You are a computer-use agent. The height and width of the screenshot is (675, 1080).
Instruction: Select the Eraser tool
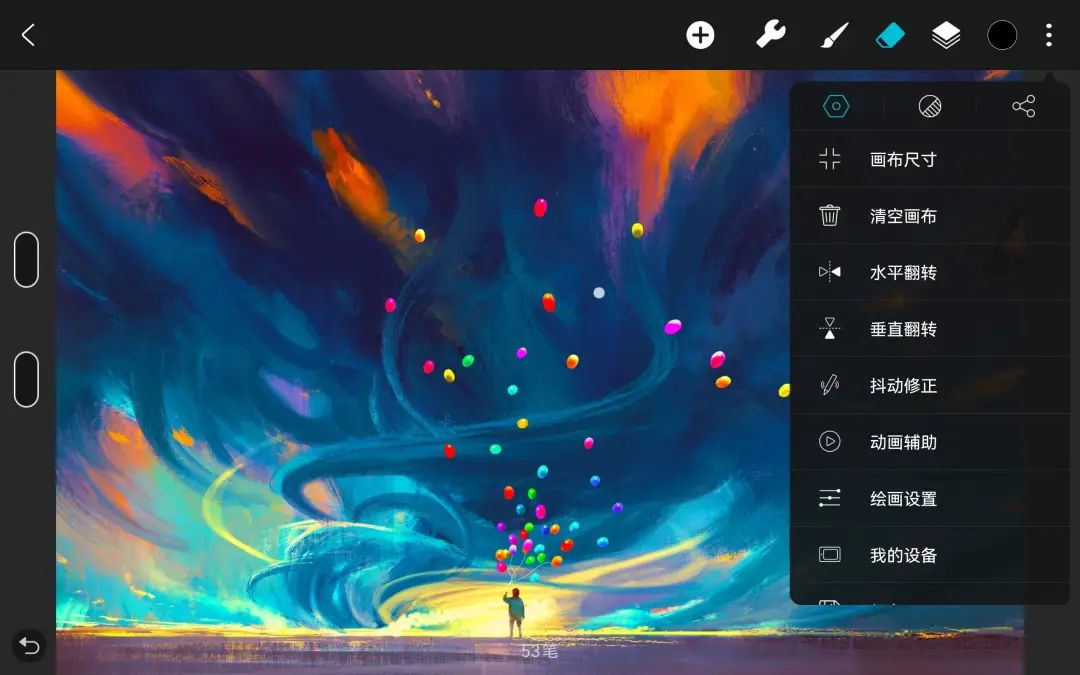click(x=890, y=35)
